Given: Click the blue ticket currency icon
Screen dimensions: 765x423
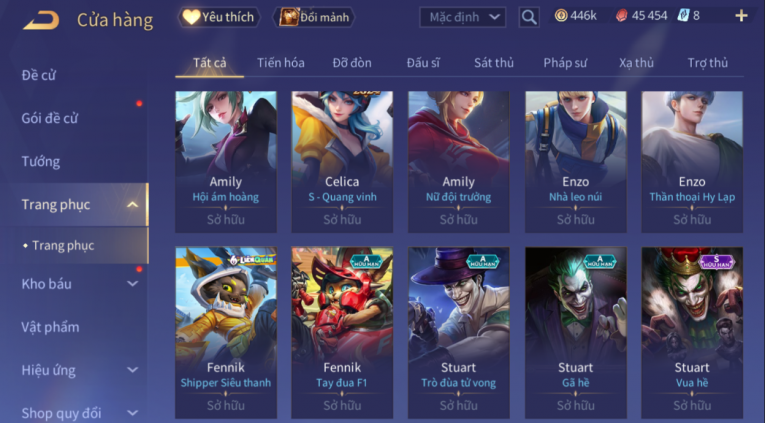Looking at the screenshot, I should point(683,16).
